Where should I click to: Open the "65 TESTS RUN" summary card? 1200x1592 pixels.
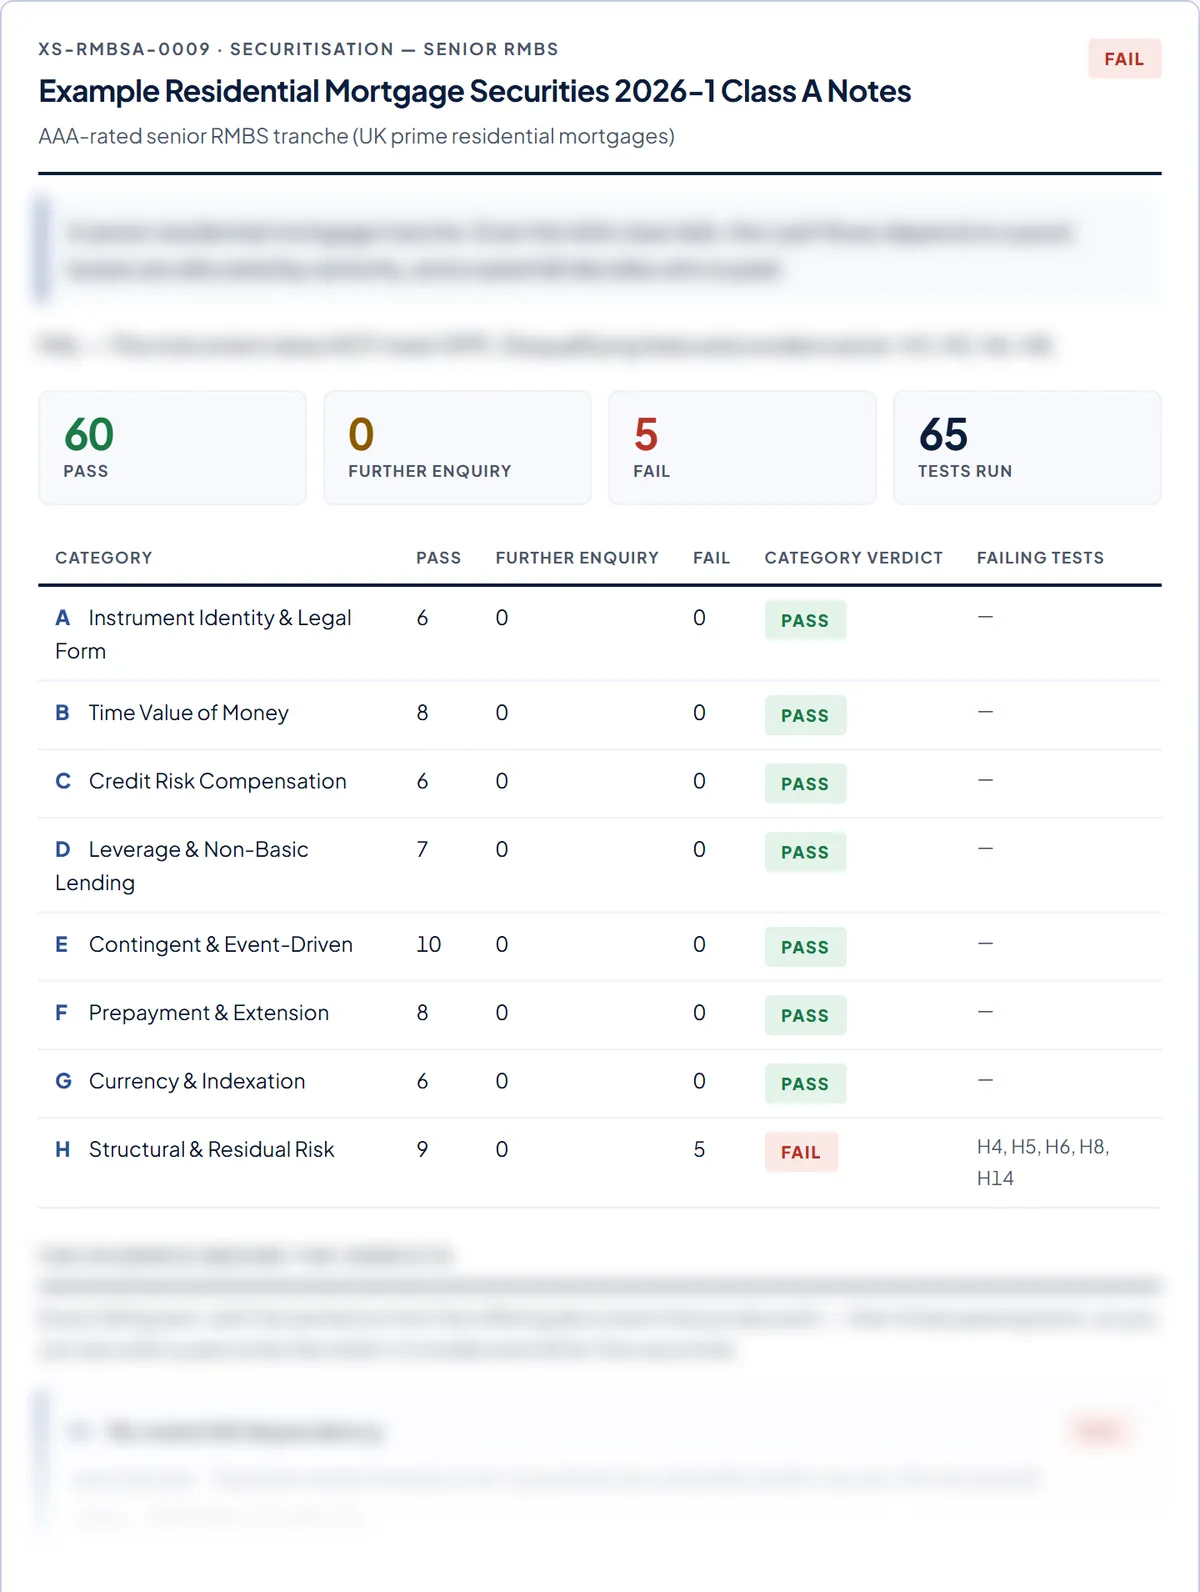pos(1027,448)
